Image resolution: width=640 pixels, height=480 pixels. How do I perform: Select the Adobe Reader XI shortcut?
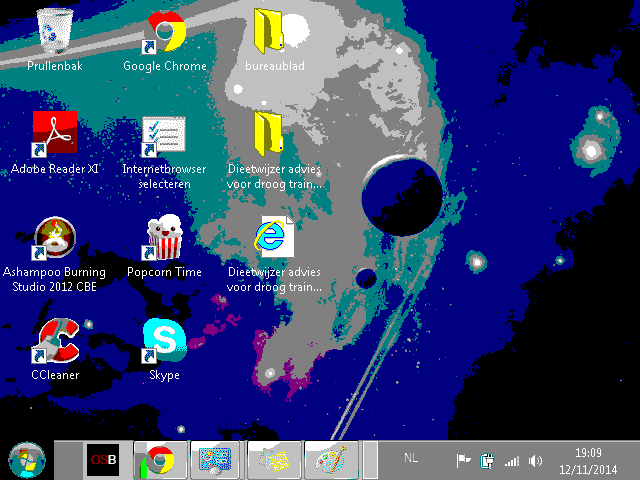tap(55, 133)
